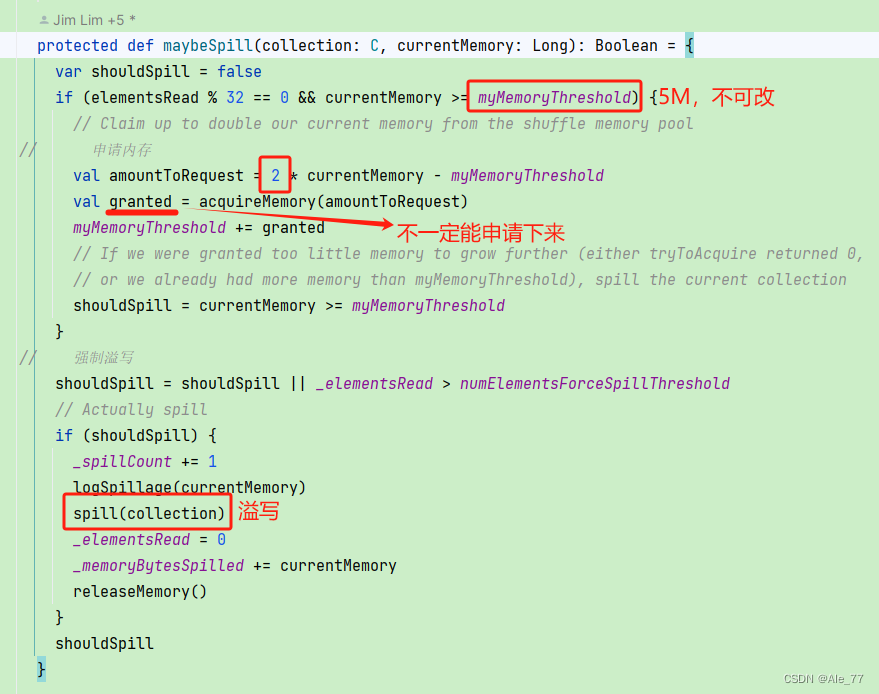Click myMemoryThreshold in shouldSpill = currentMemory >= line
The width and height of the screenshot is (879, 694).
pos(428,306)
